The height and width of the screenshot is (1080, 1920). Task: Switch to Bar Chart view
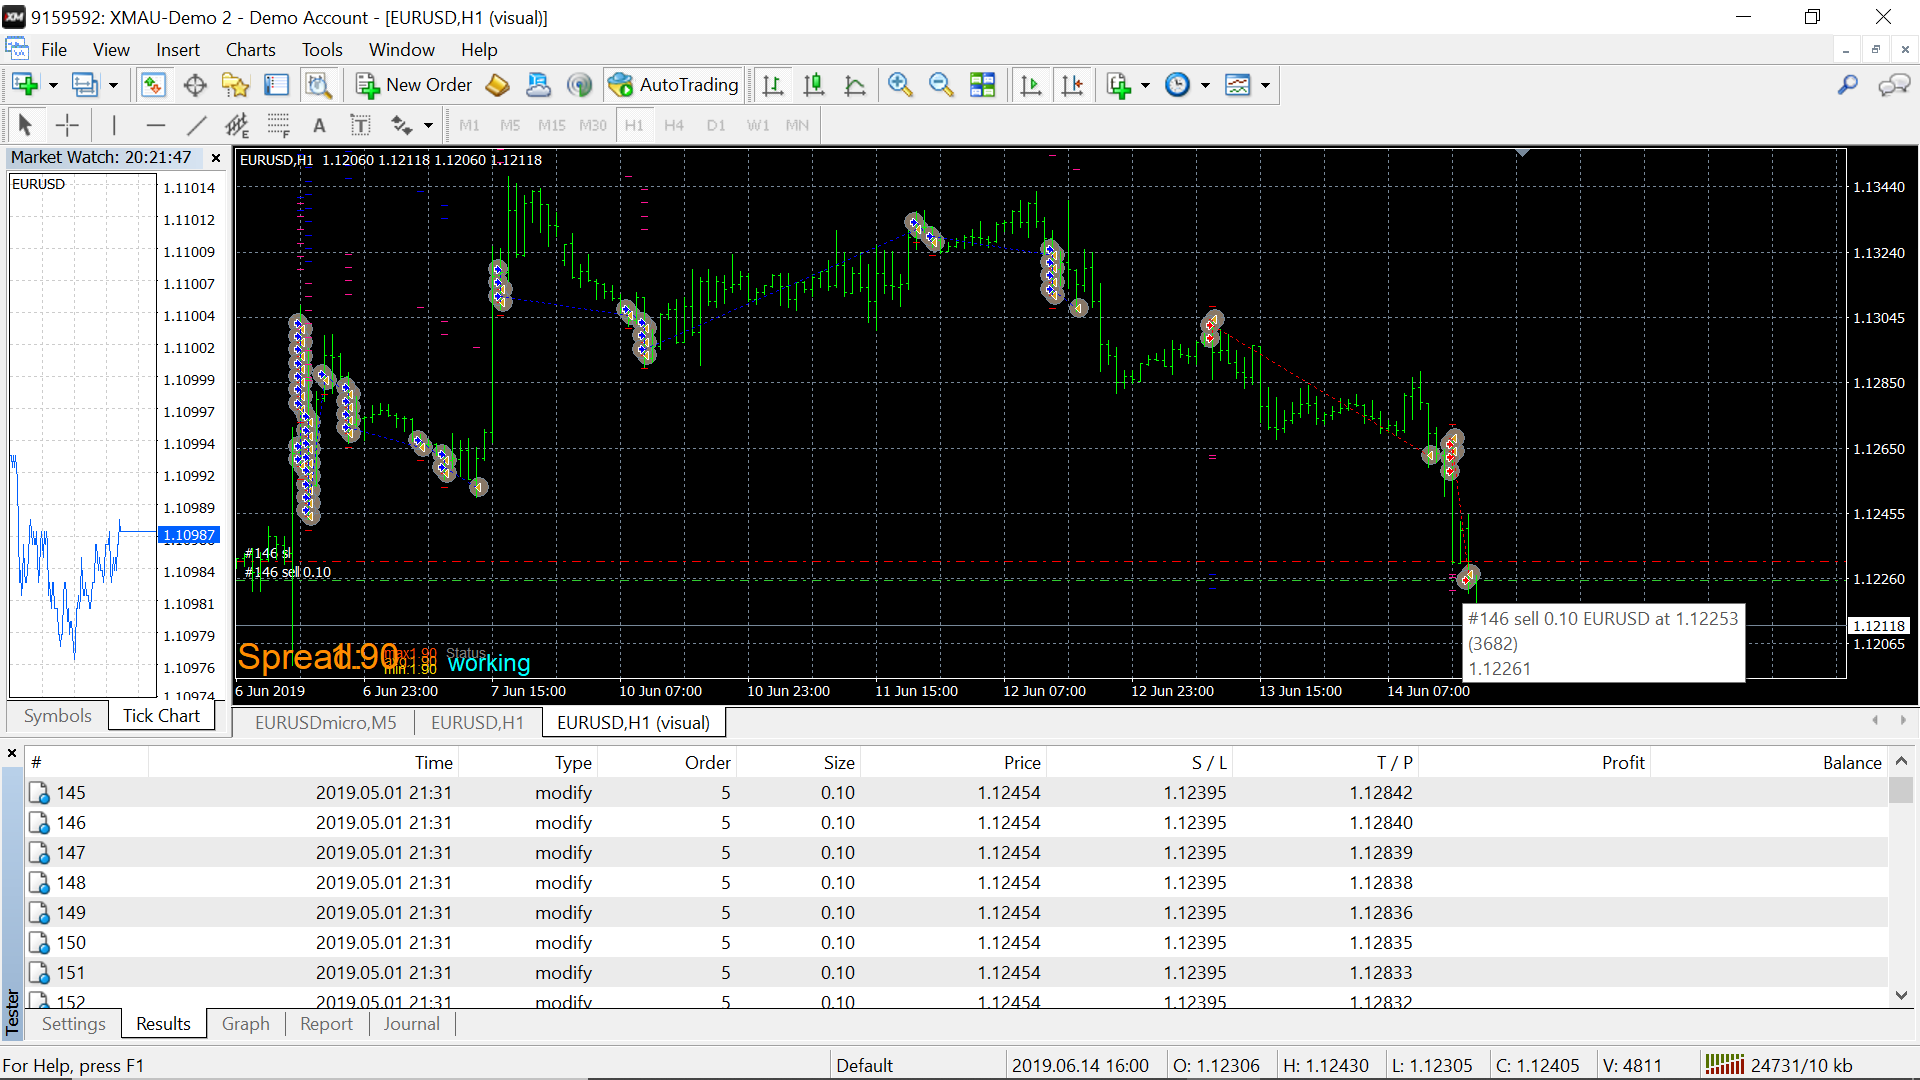[773, 85]
